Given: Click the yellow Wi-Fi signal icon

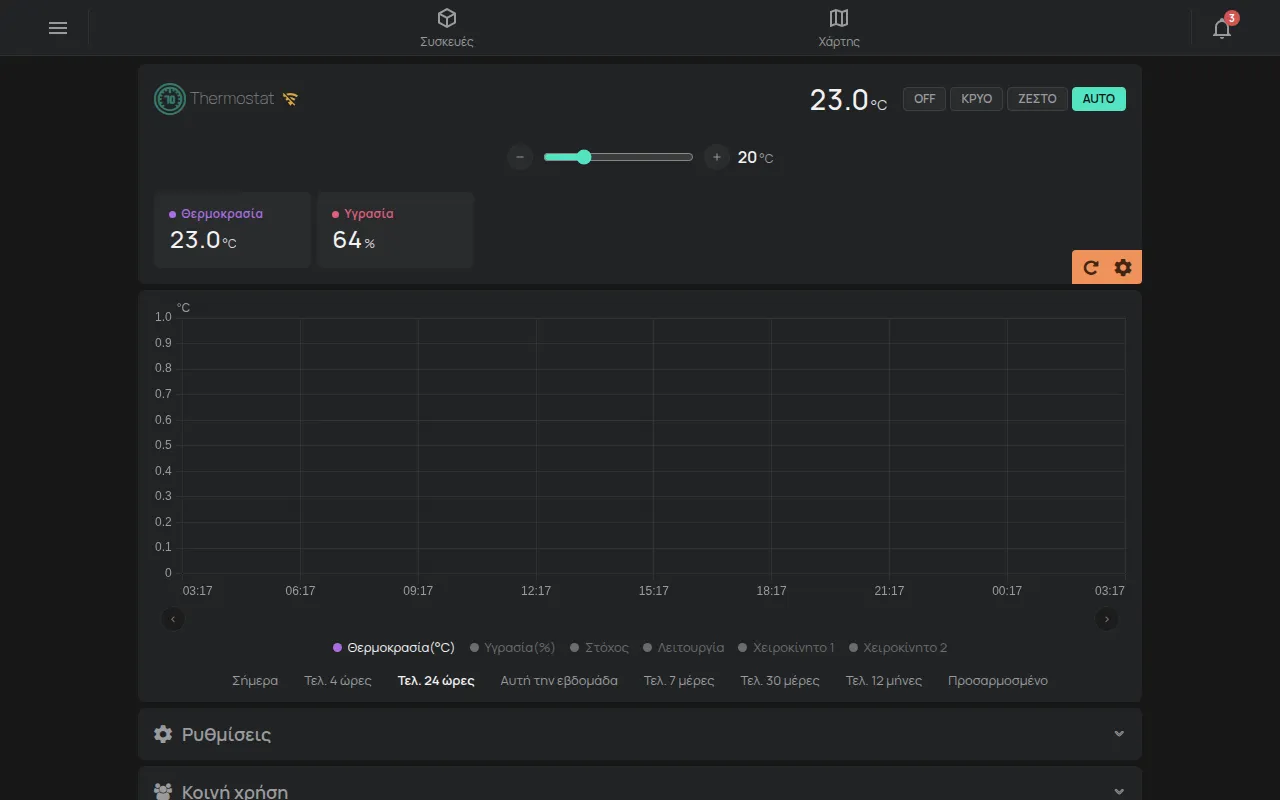Looking at the screenshot, I should click(290, 99).
